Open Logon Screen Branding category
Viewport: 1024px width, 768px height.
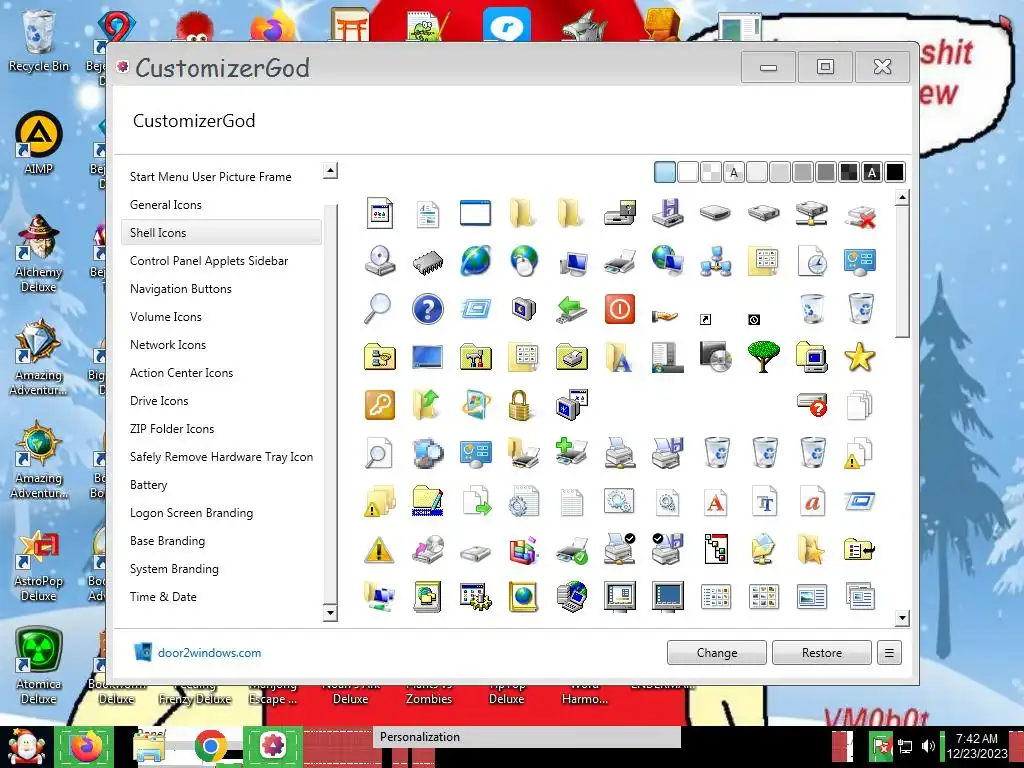pos(191,513)
